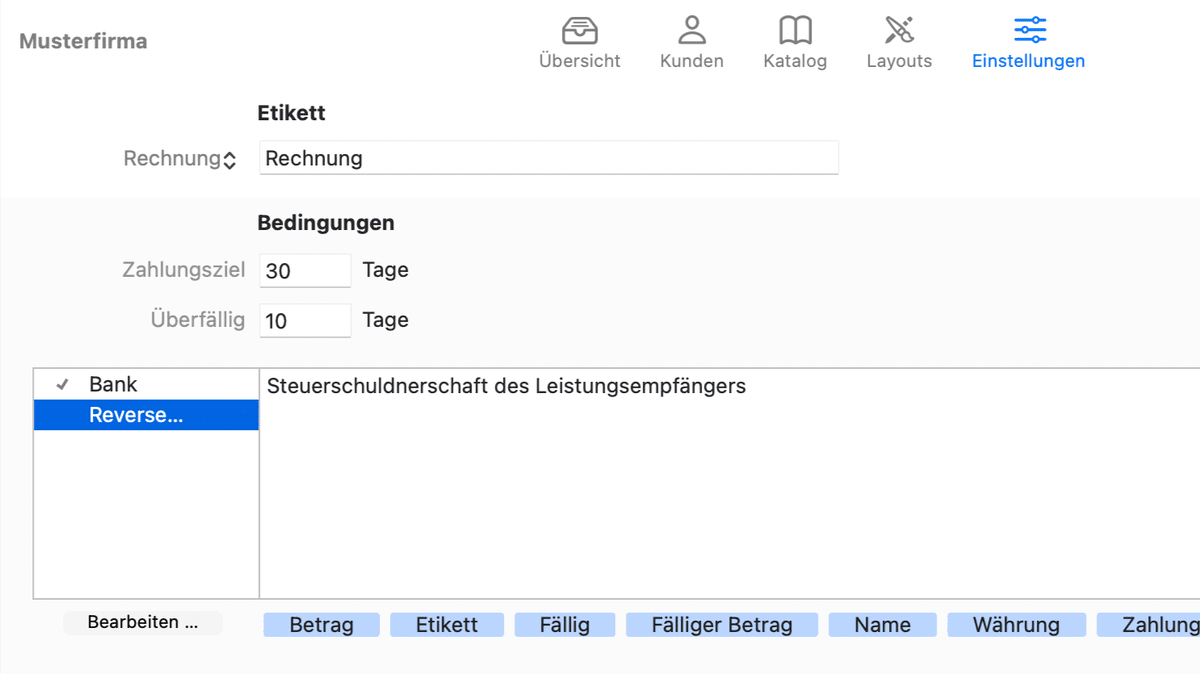Screen dimensions: 1200x674
Task: Open the Übersicht inbox tray icon
Action: tap(579, 31)
